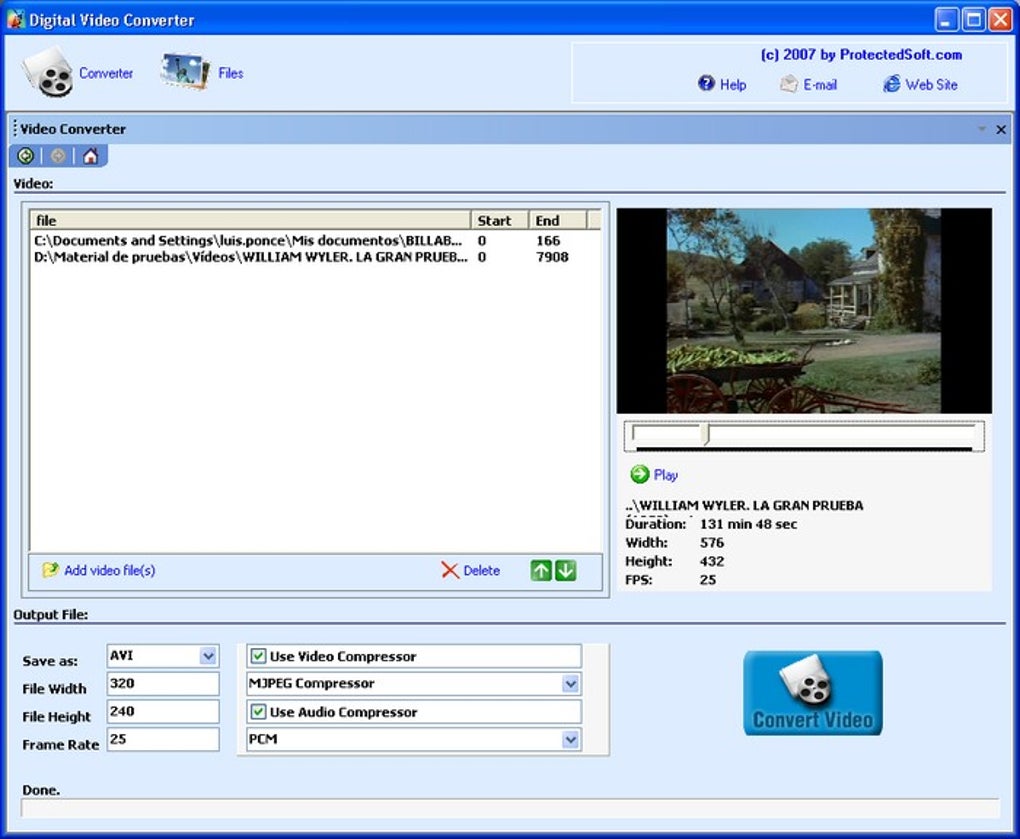Screen dimensions: 1020x839
Task: Click the File Width input field
Action: point(163,684)
